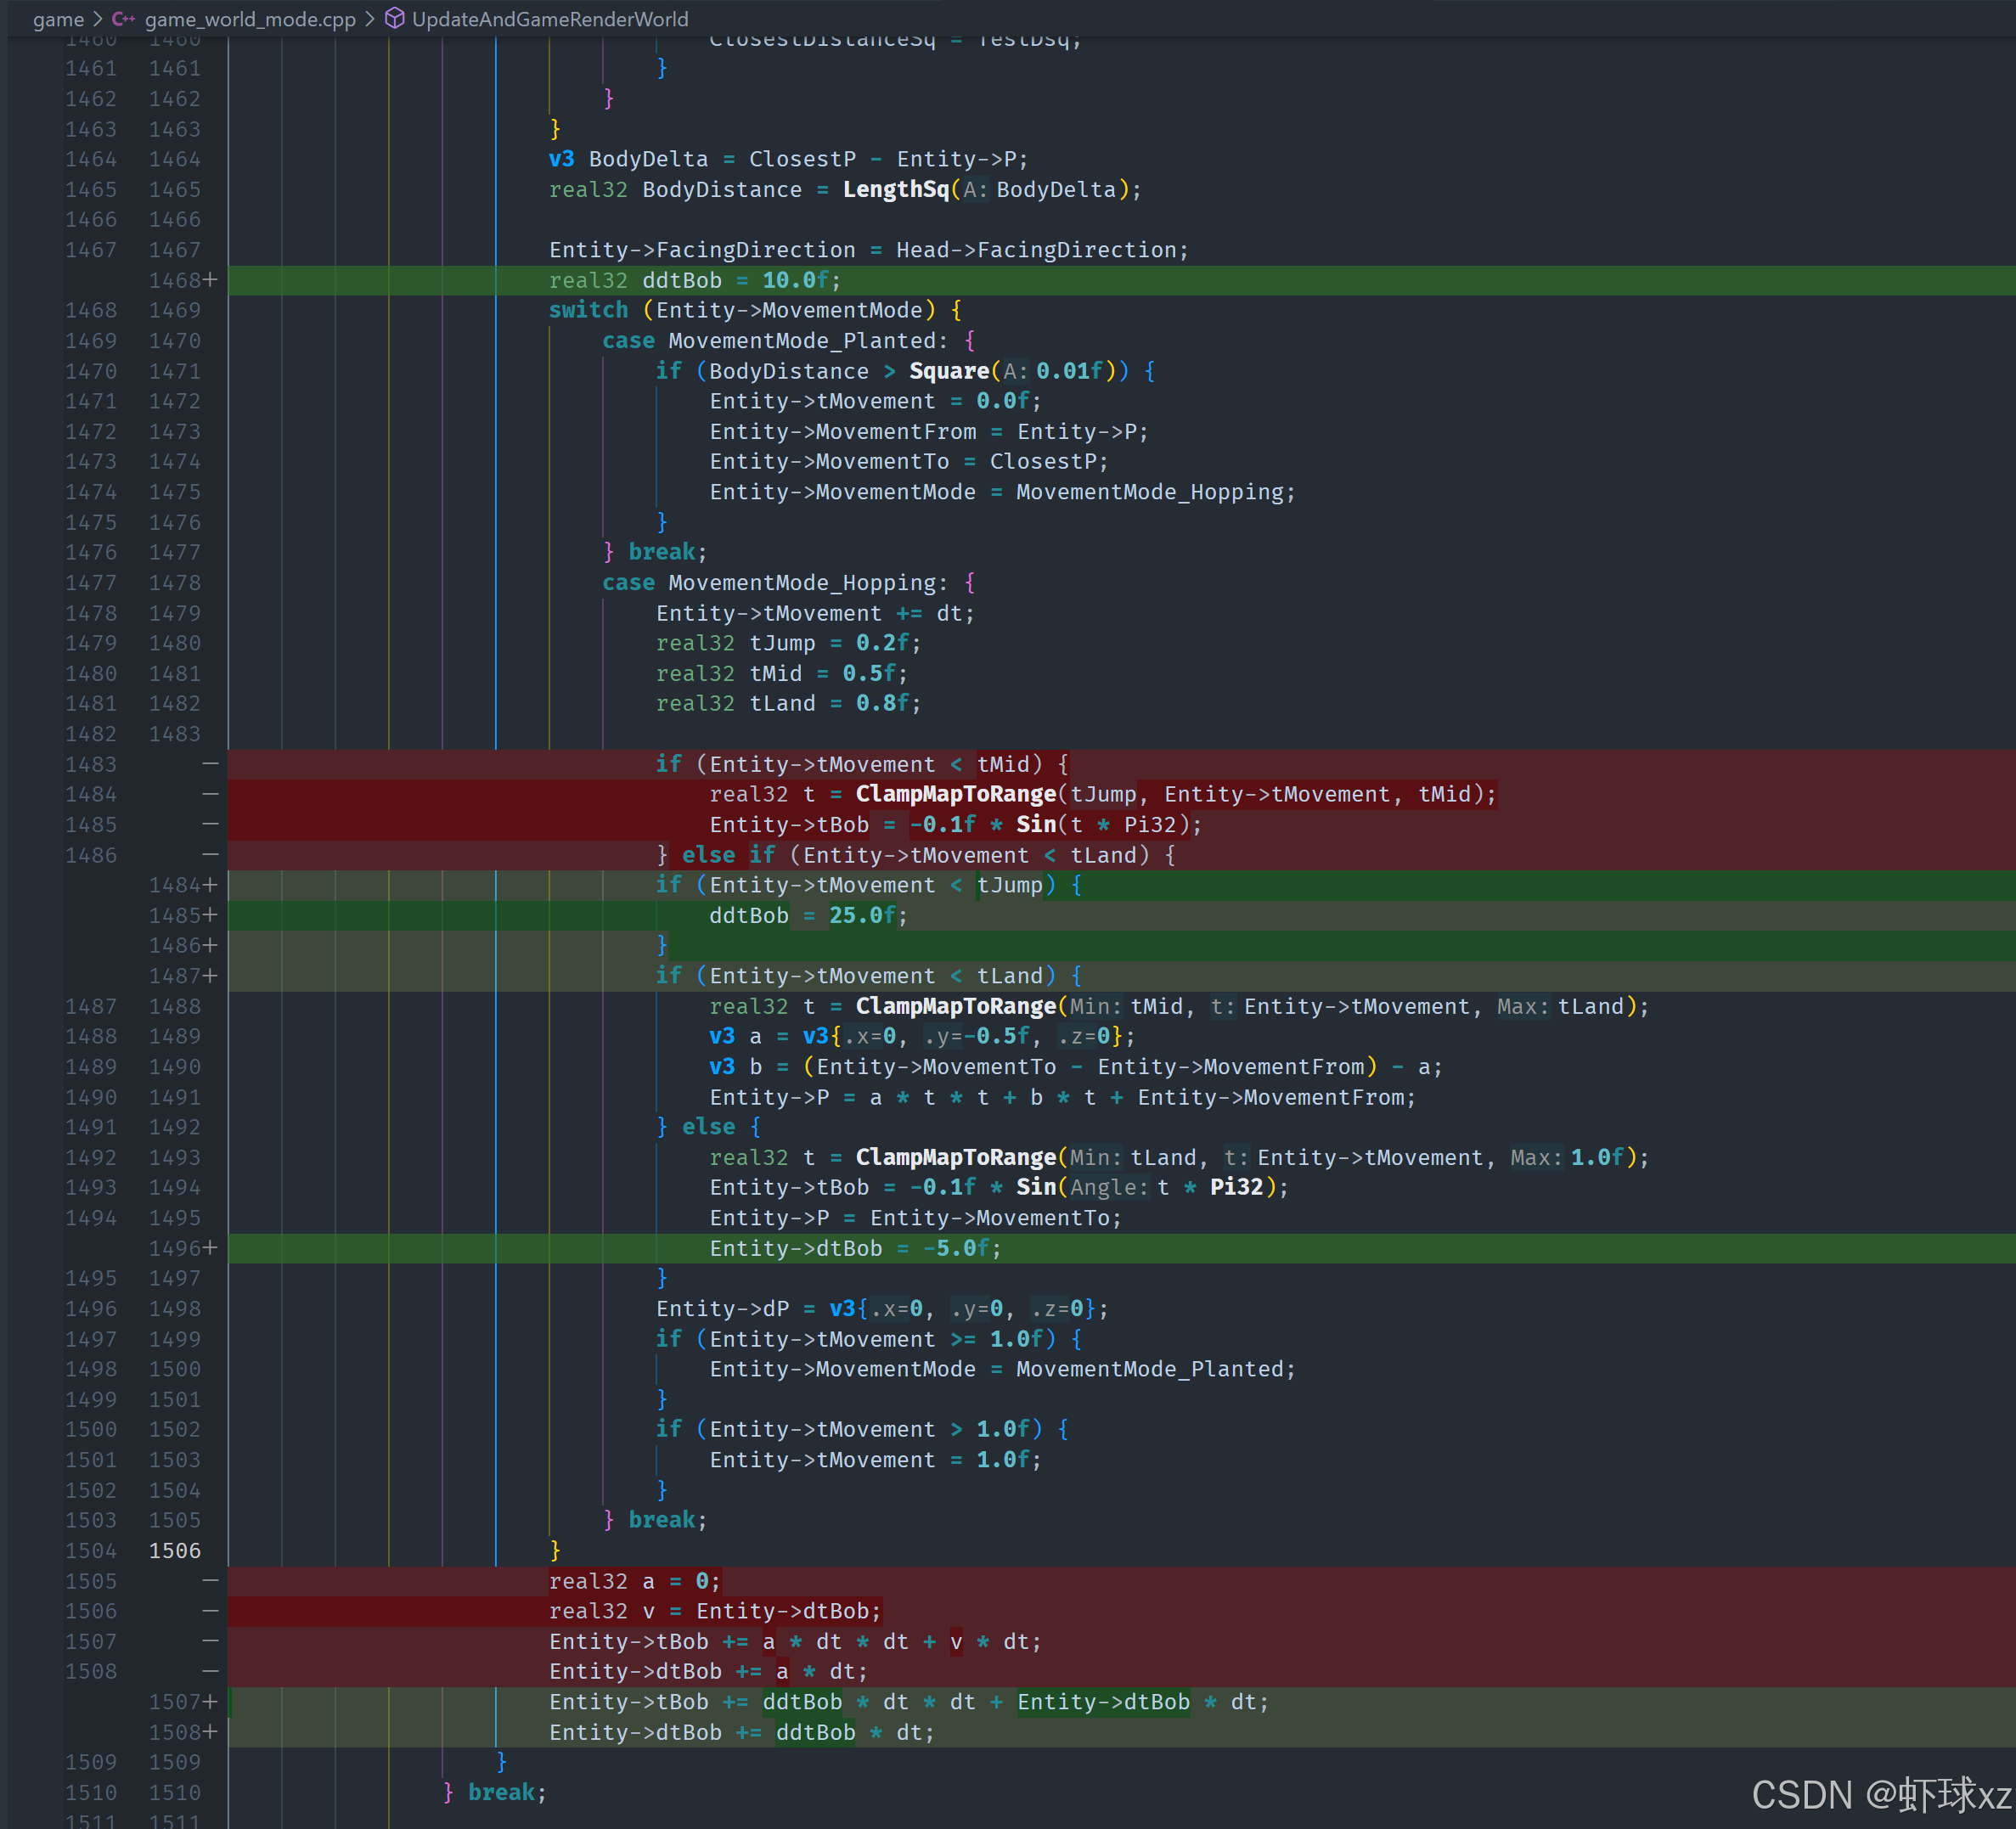Click the highlighted line number 1506
This screenshot has height=1829, width=2016.
(175, 1550)
